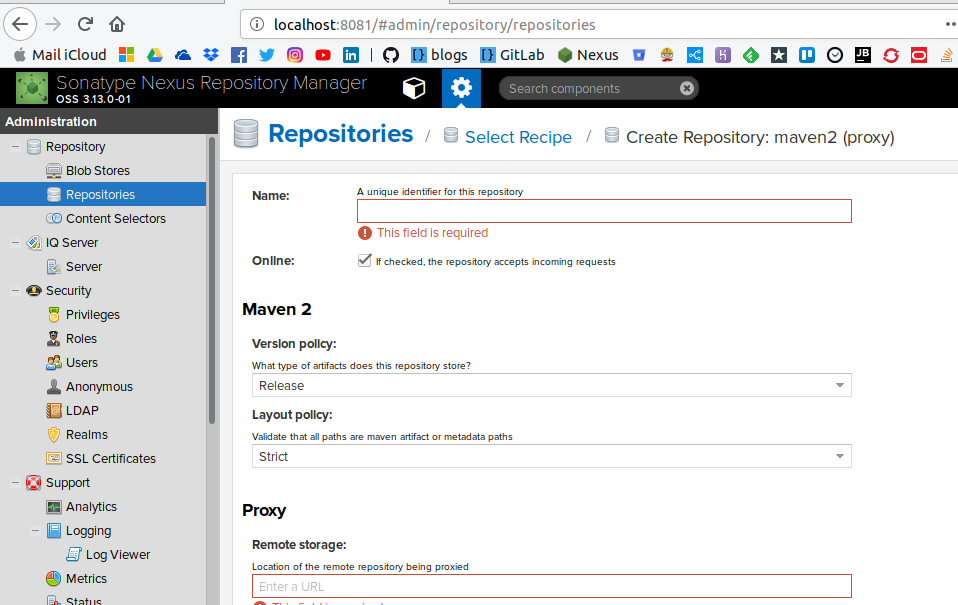
Task: Open the LinkedIn bookmark icon
Action: (x=351, y=55)
